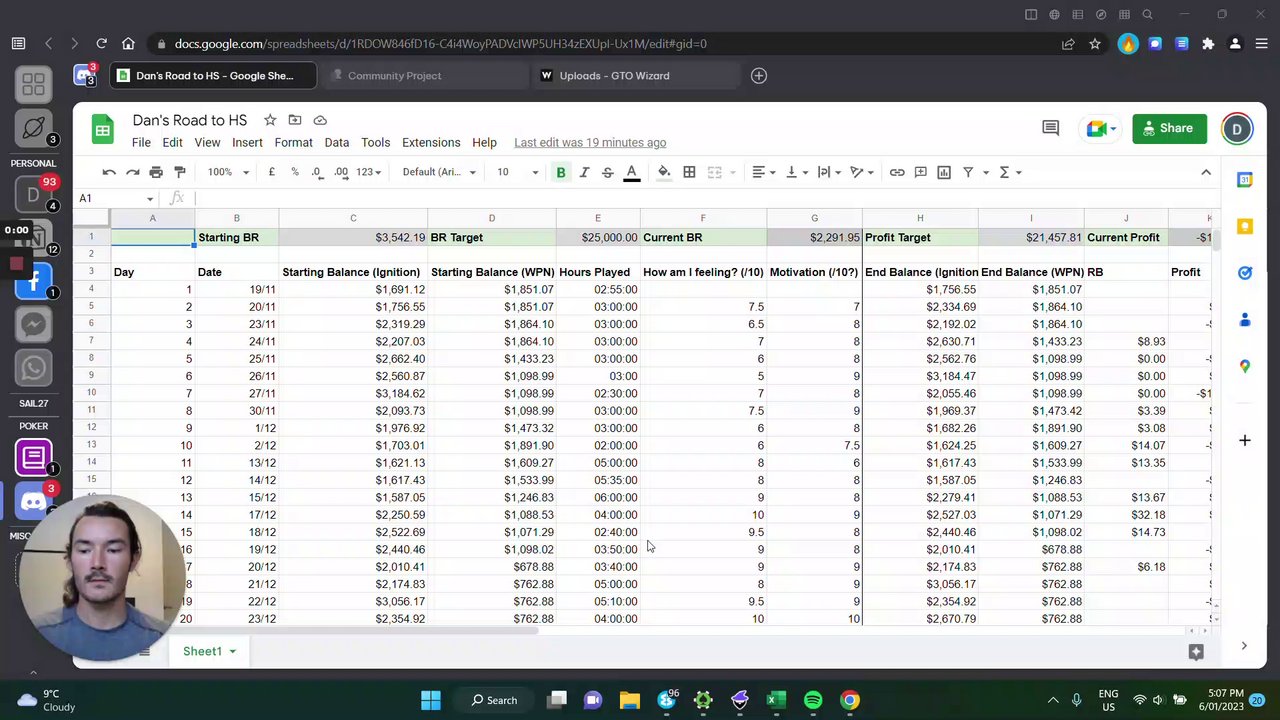Format selection as percent
The image size is (1280, 720).
(295, 172)
